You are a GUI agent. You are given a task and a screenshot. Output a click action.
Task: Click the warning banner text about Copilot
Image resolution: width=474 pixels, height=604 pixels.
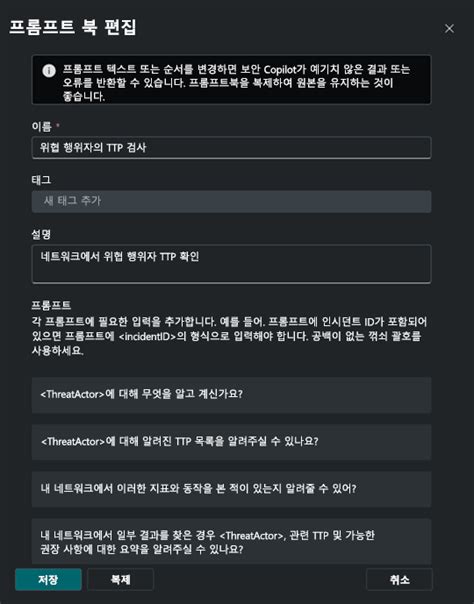236,82
